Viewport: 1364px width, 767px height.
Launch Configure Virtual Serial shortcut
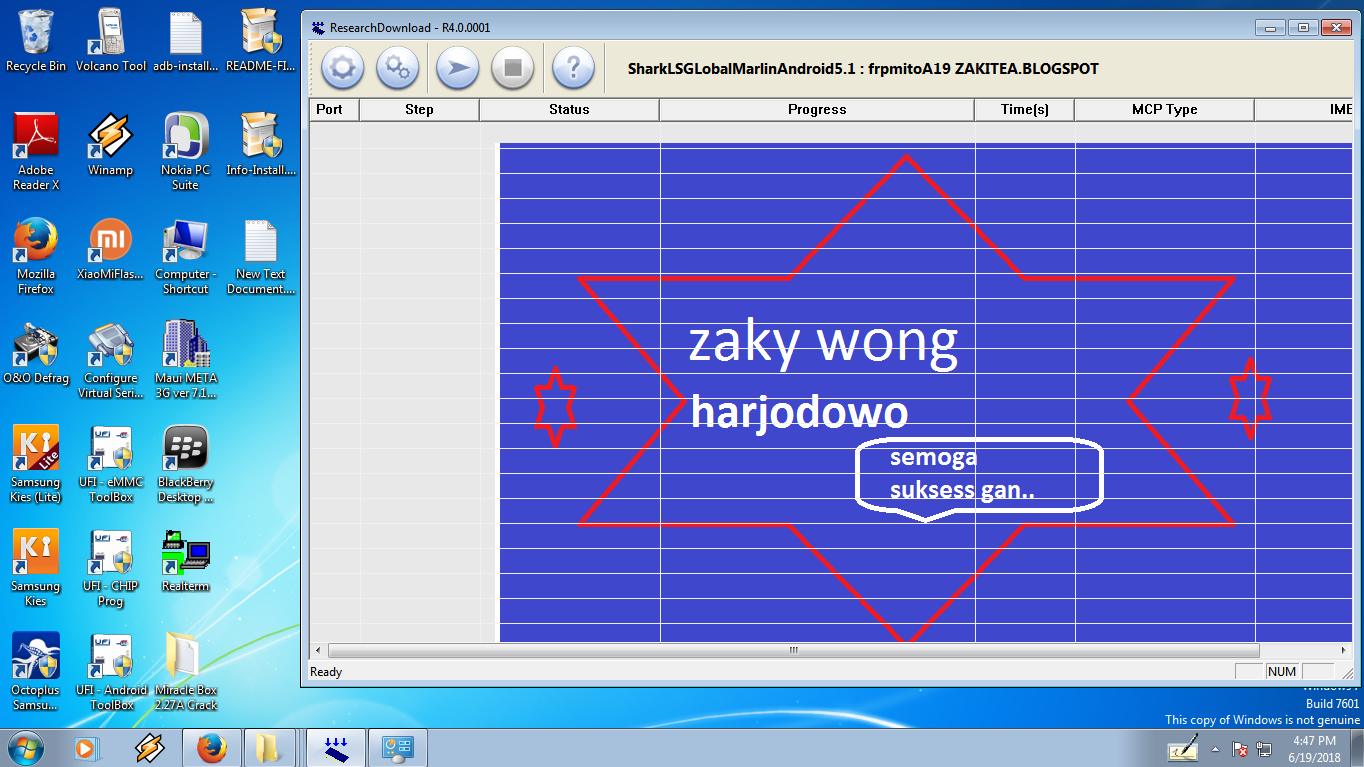(110, 359)
